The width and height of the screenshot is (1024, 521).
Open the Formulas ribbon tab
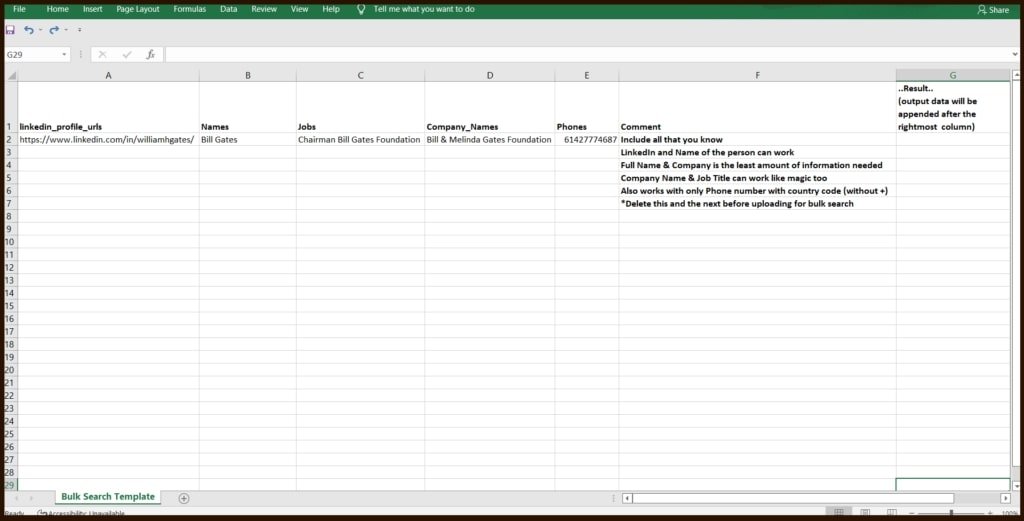pyautogui.click(x=190, y=9)
